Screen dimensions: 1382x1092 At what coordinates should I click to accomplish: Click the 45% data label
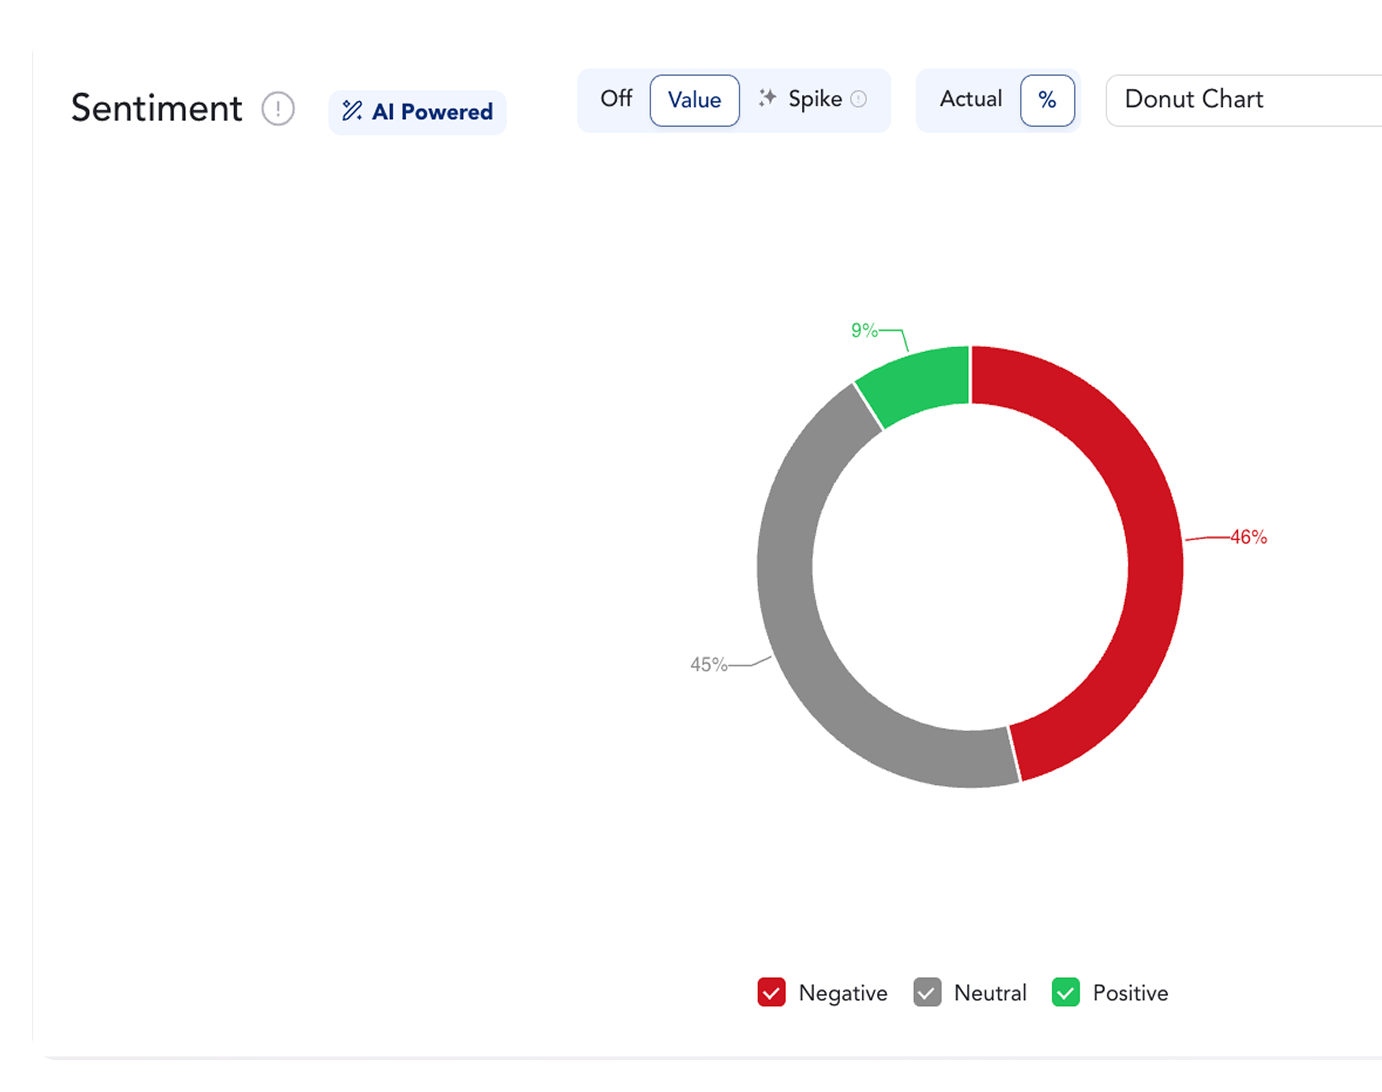pos(708,664)
